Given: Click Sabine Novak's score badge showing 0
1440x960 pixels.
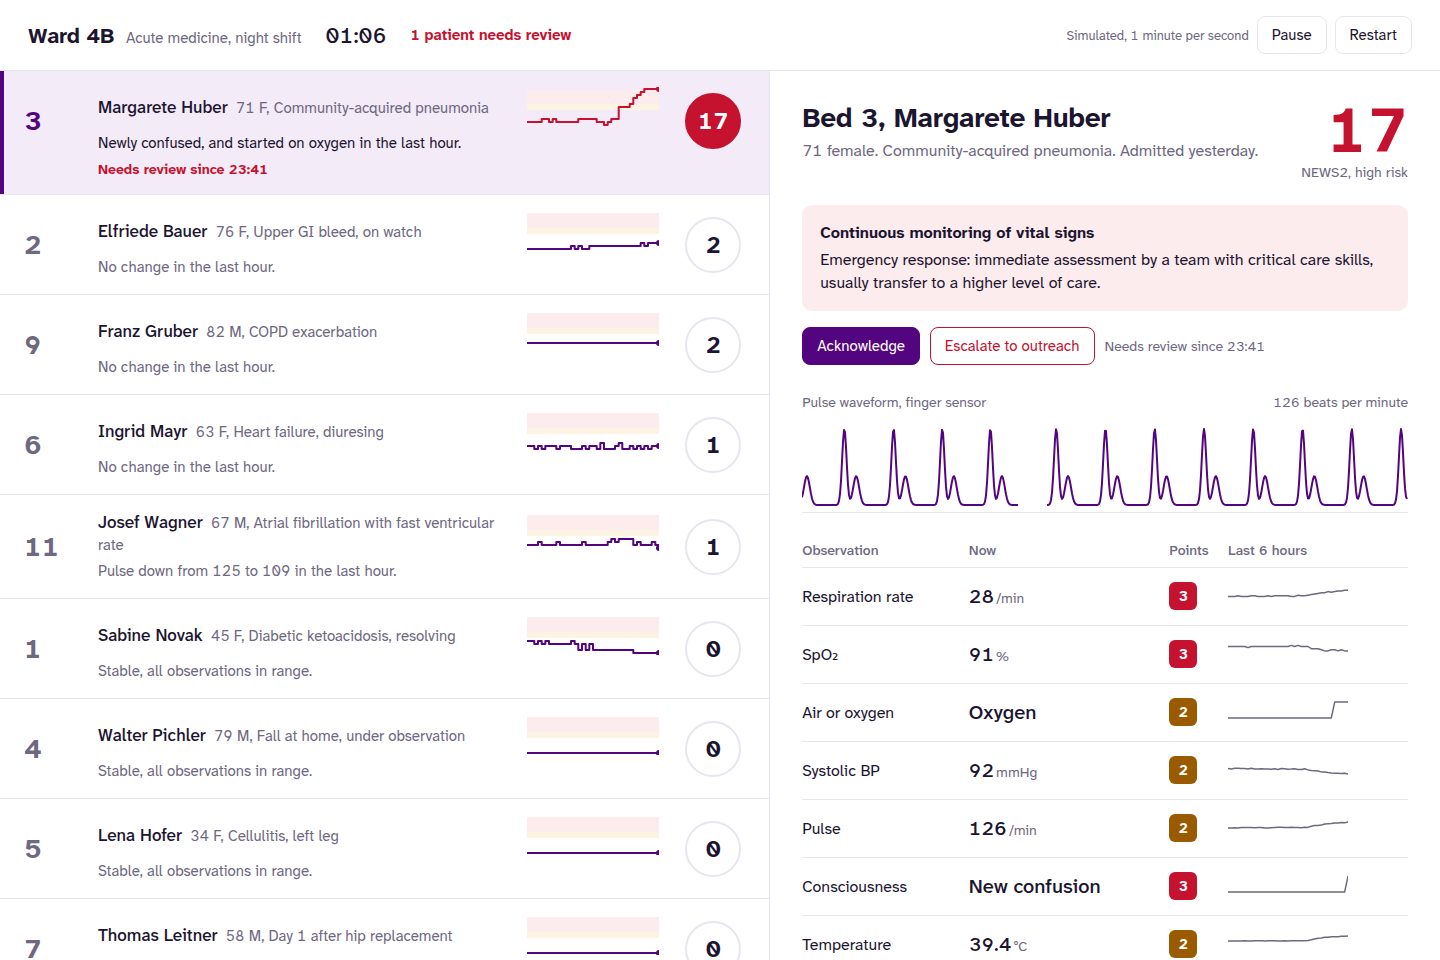Looking at the screenshot, I should coord(713,649).
